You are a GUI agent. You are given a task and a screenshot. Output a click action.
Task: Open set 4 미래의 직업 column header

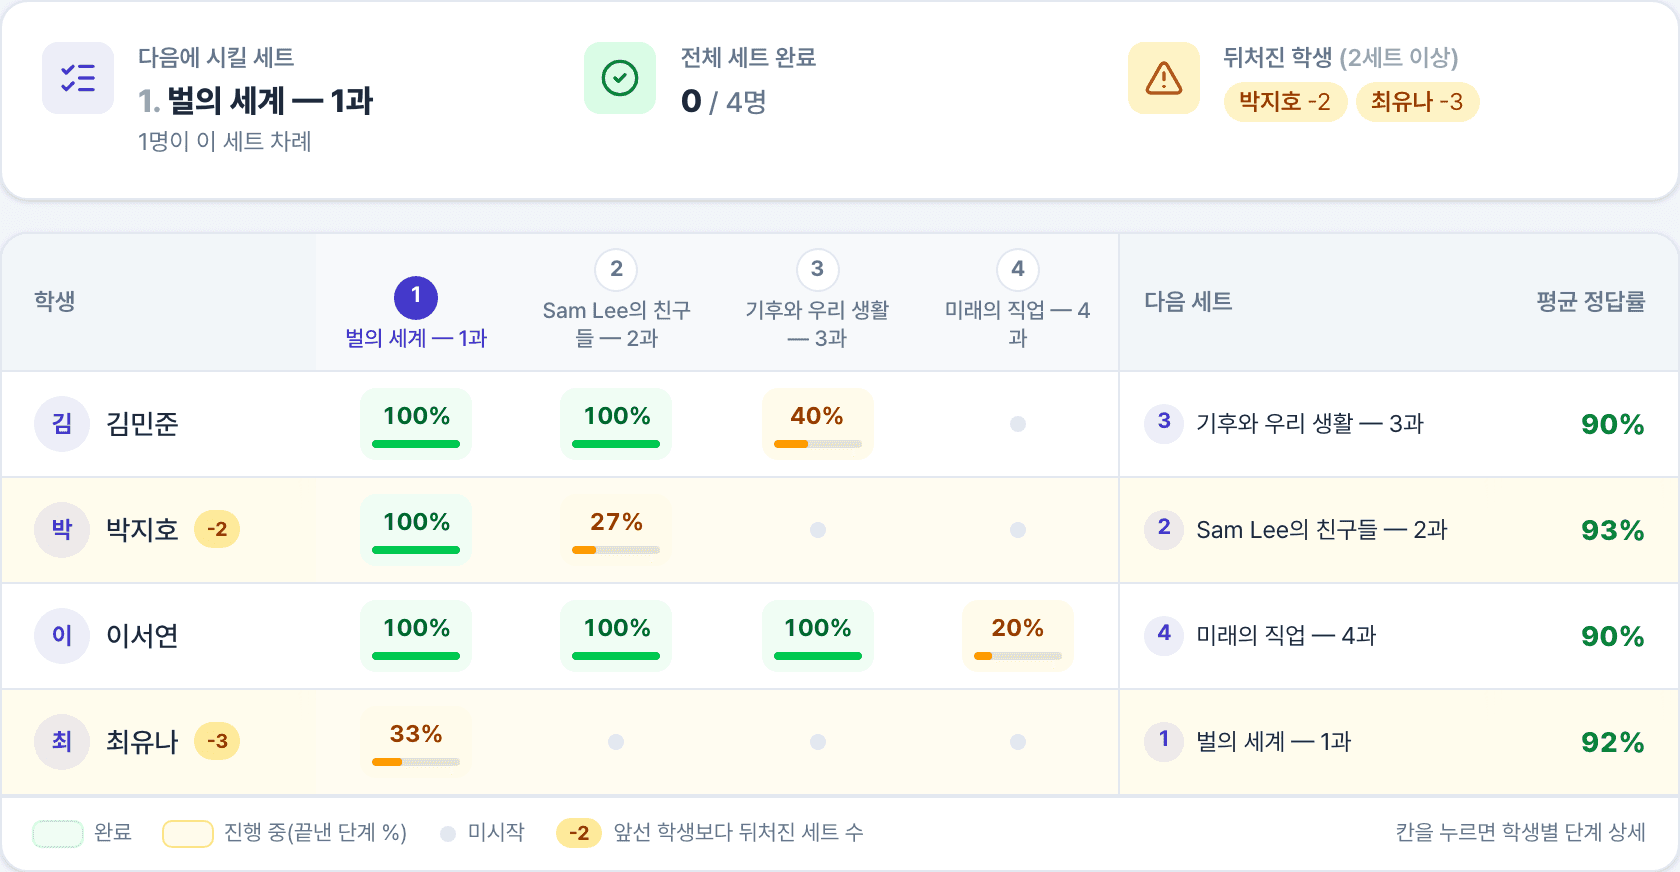coord(1018,299)
